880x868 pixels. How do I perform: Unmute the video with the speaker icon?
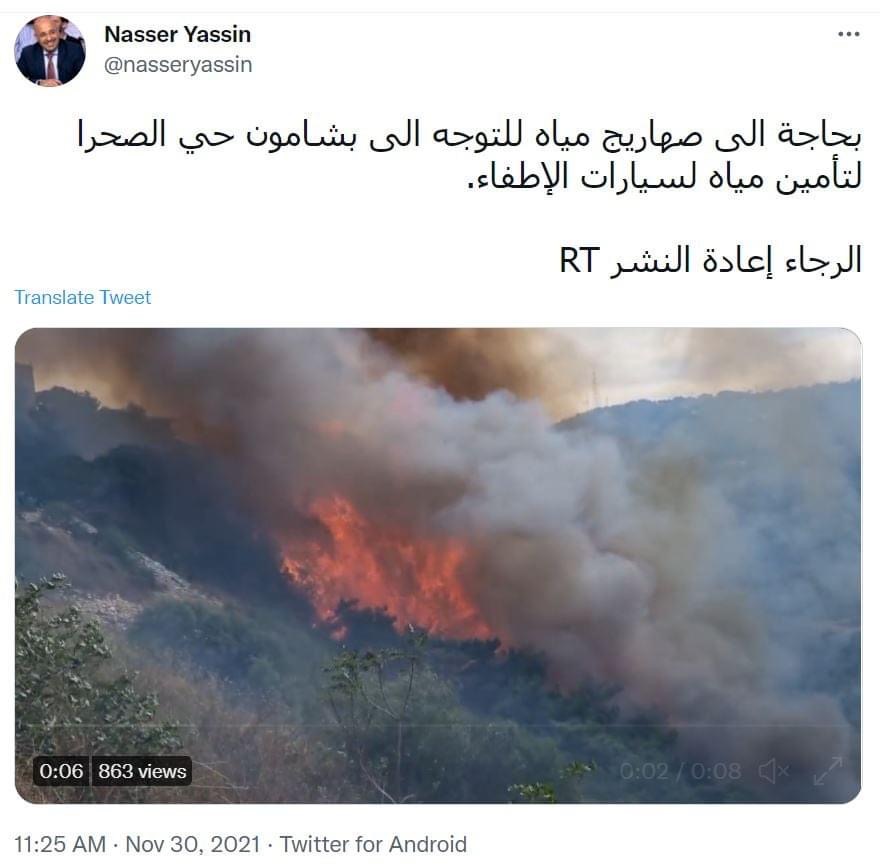point(773,771)
